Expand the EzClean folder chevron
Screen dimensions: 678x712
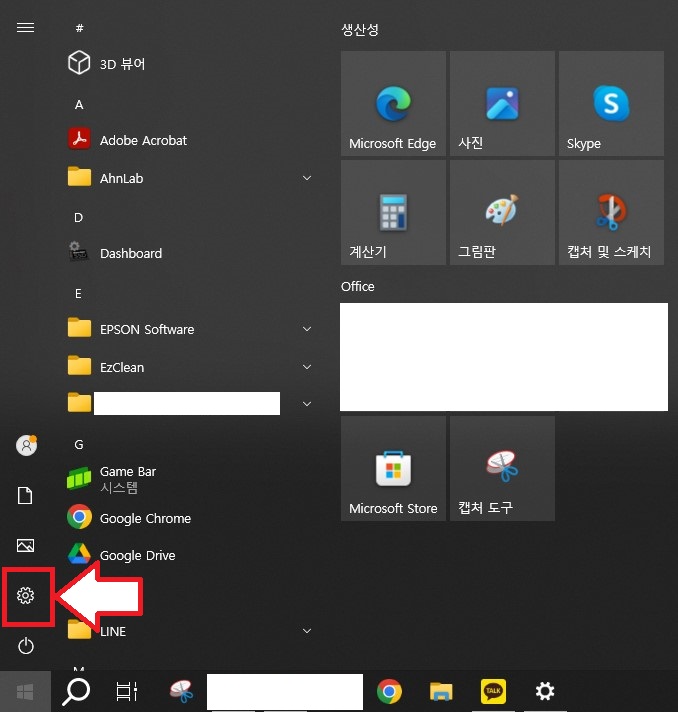(307, 367)
